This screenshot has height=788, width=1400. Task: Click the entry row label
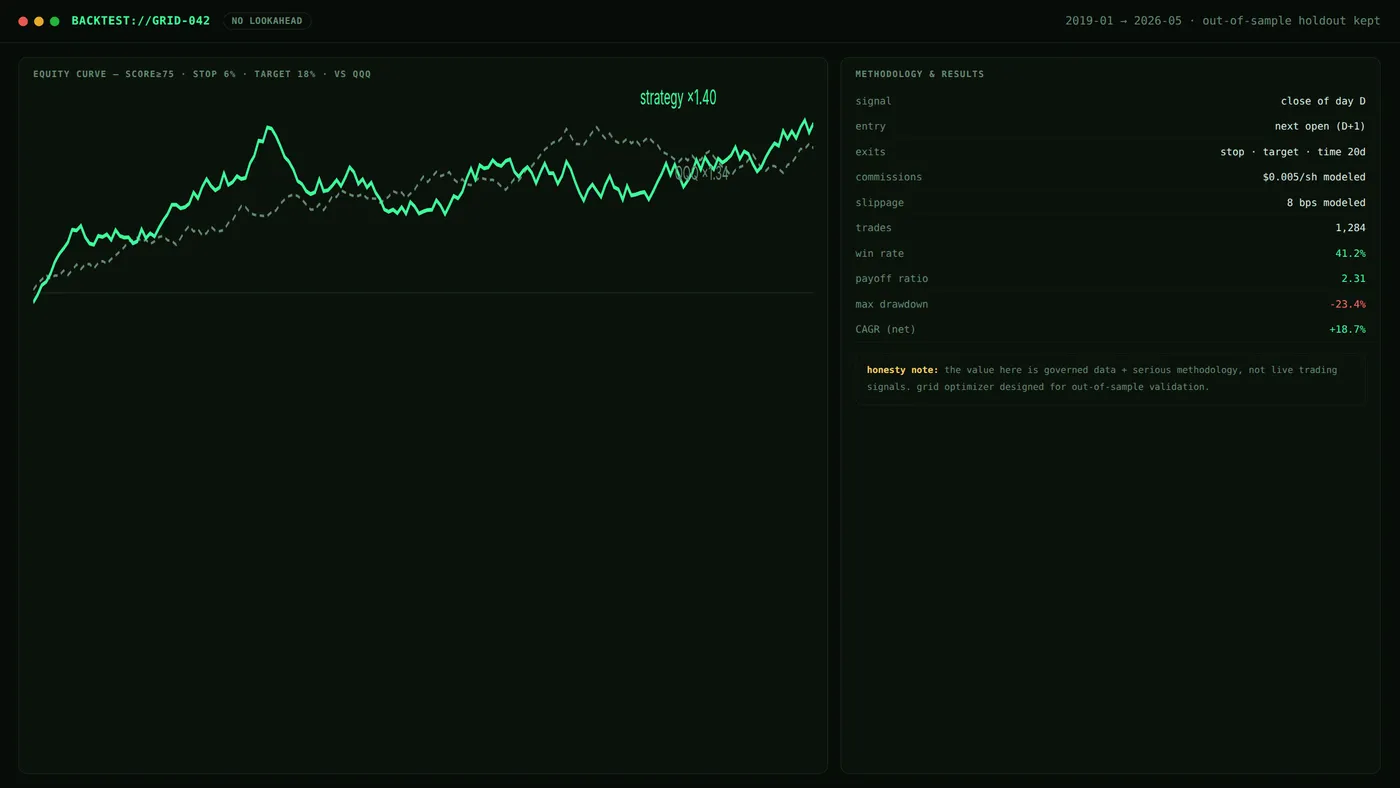[870, 126]
